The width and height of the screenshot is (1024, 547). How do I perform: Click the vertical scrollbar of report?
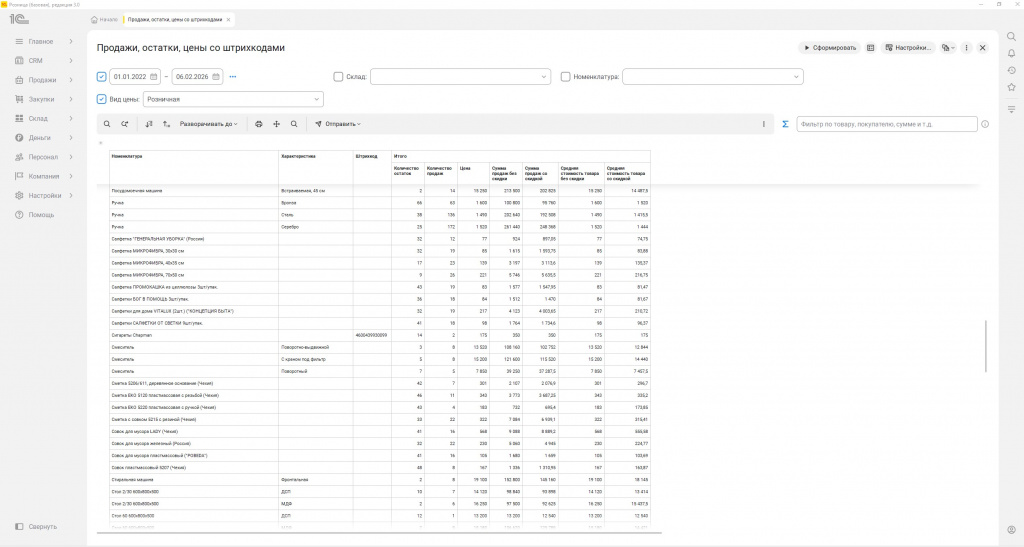coord(985,347)
